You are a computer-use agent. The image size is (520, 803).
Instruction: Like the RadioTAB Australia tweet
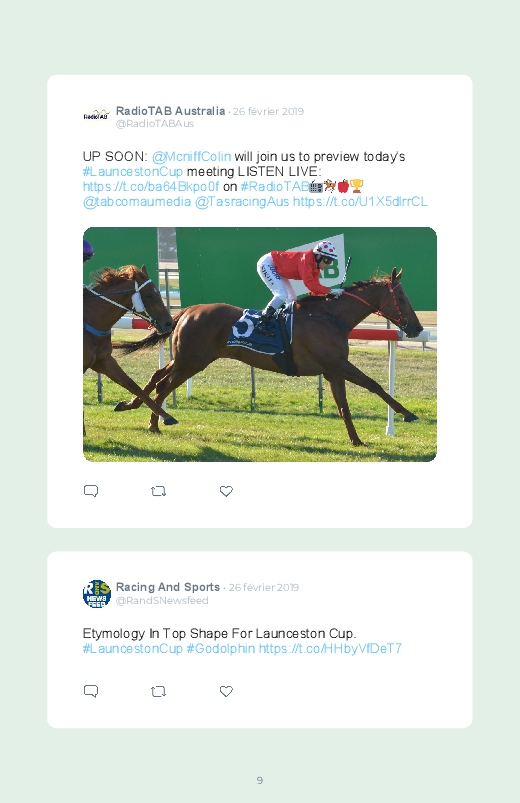click(226, 491)
